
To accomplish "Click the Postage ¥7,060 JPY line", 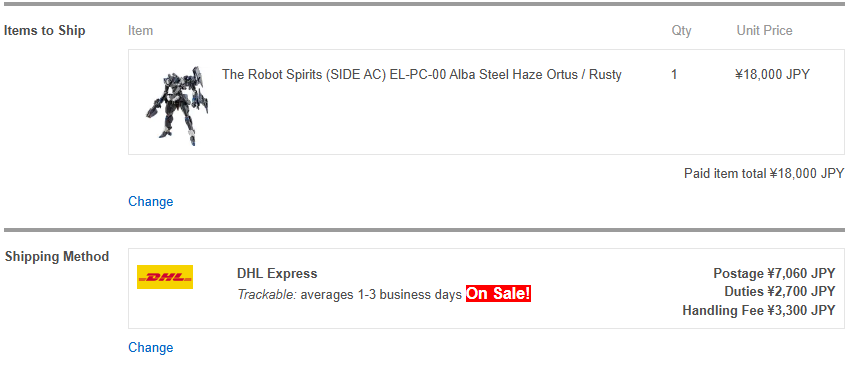I will 774,273.
